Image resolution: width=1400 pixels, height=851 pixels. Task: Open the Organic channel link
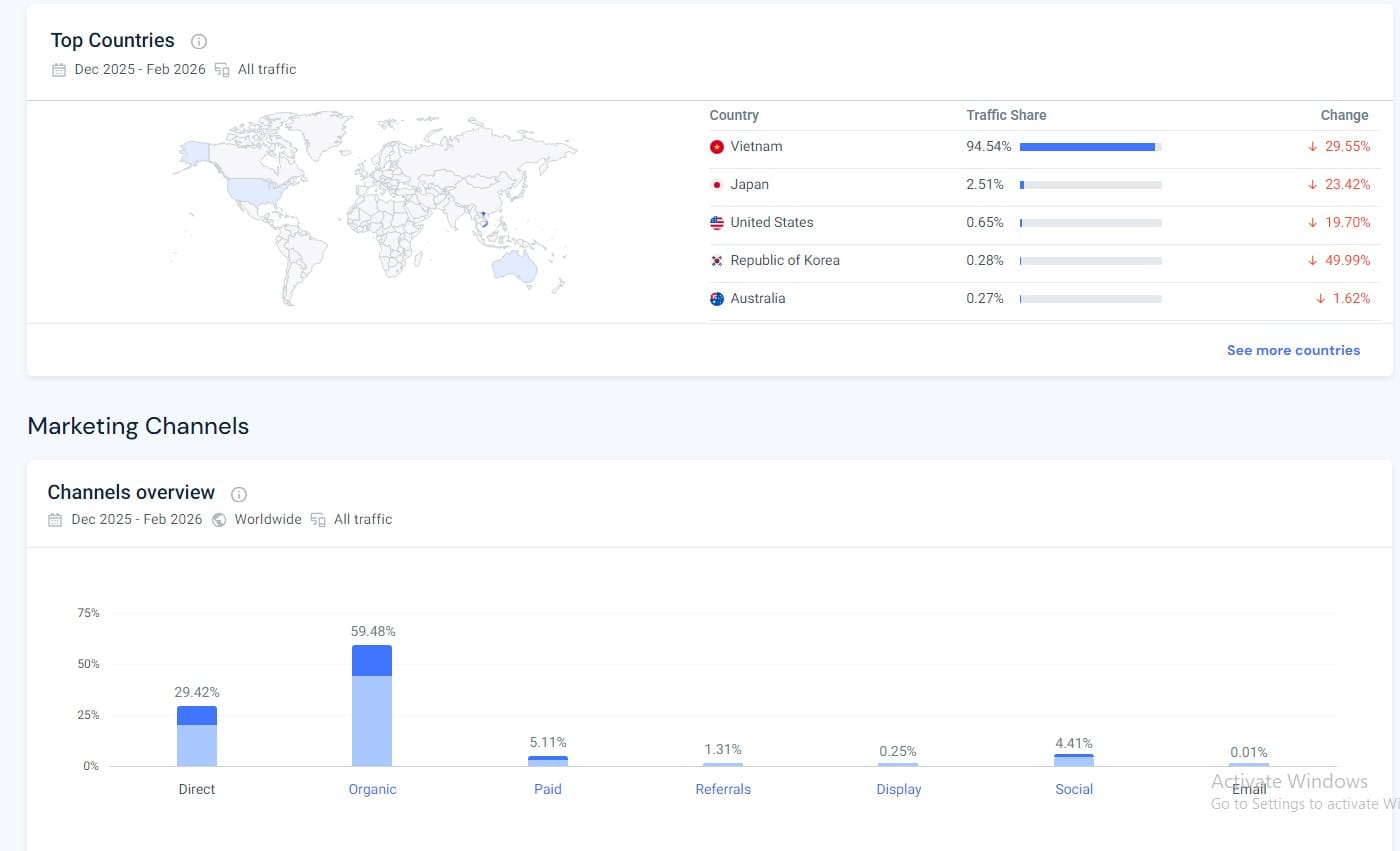(372, 790)
